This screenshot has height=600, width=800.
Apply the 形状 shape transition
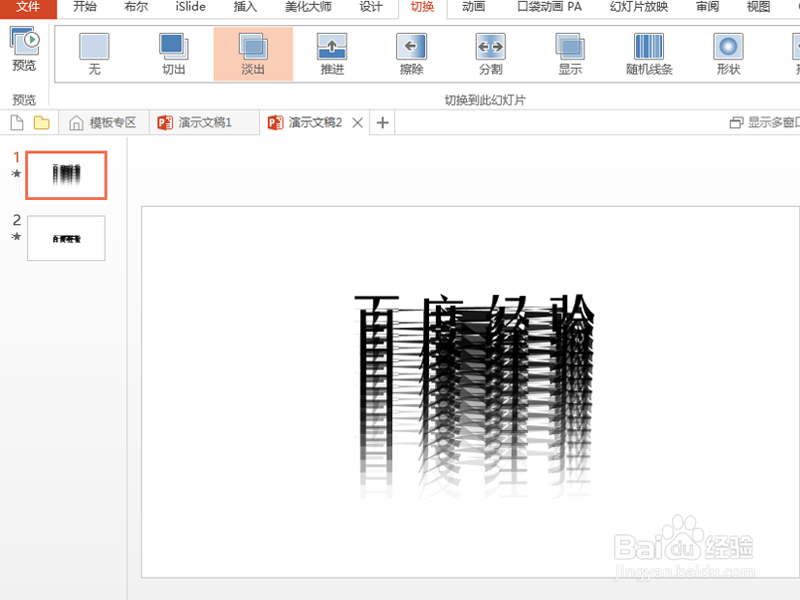pyautogui.click(x=728, y=54)
